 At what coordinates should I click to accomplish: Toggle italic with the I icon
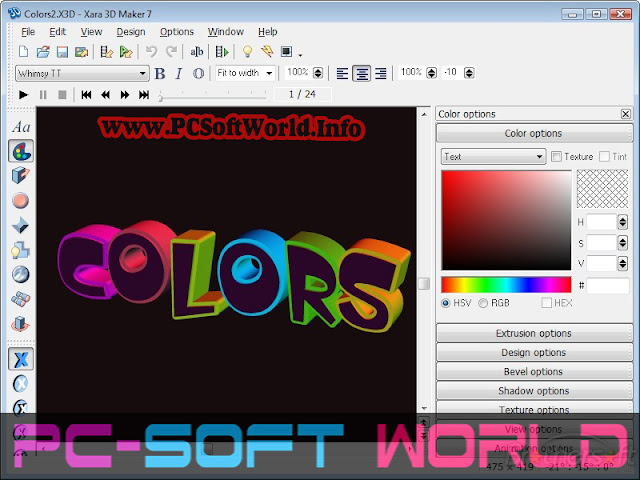[178, 73]
